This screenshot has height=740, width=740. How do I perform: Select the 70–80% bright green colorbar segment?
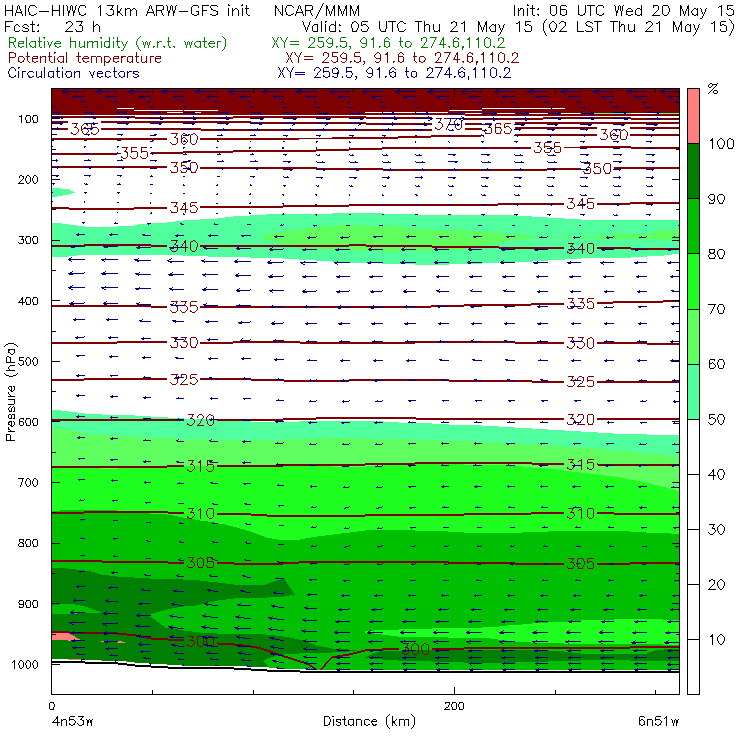pos(693,281)
